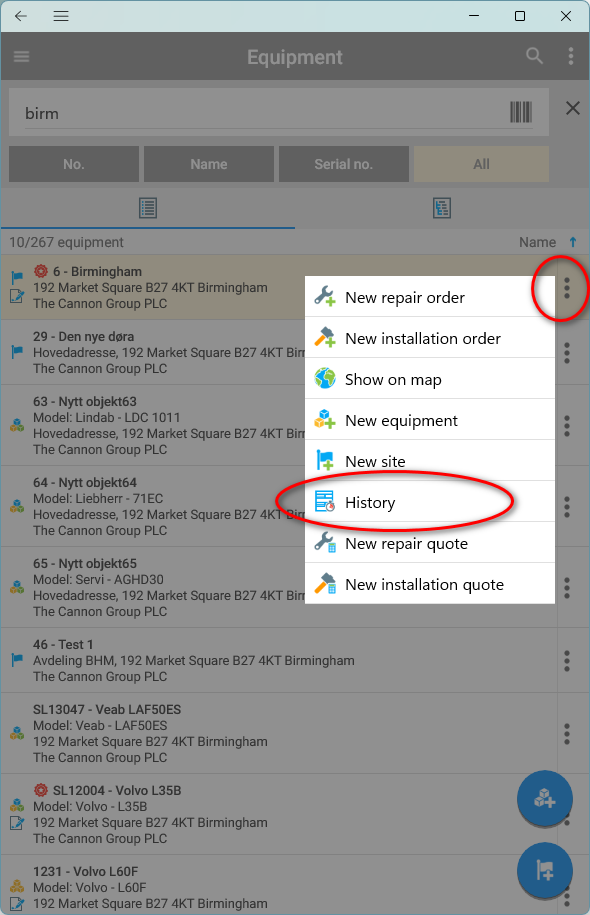Select the Serial no. search filter
This screenshot has height=915, width=590.
(344, 164)
